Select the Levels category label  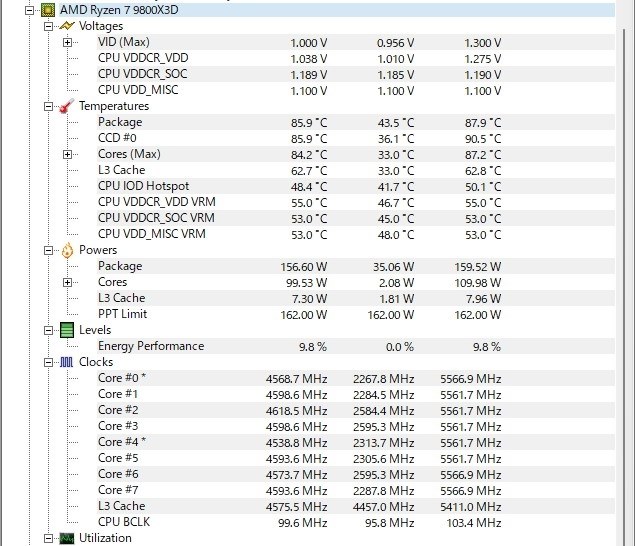(x=95, y=330)
